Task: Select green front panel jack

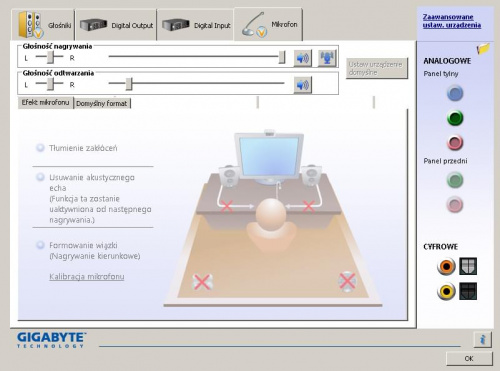Action: (x=455, y=180)
